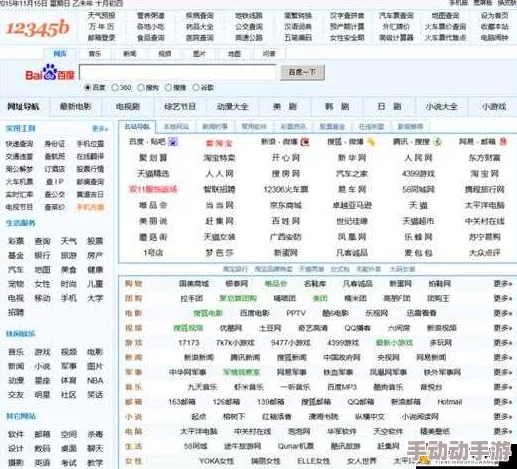The height and width of the screenshot is (469, 517).
Task: Open the 彩票 category in 生活服务
Action: click(16, 241)
